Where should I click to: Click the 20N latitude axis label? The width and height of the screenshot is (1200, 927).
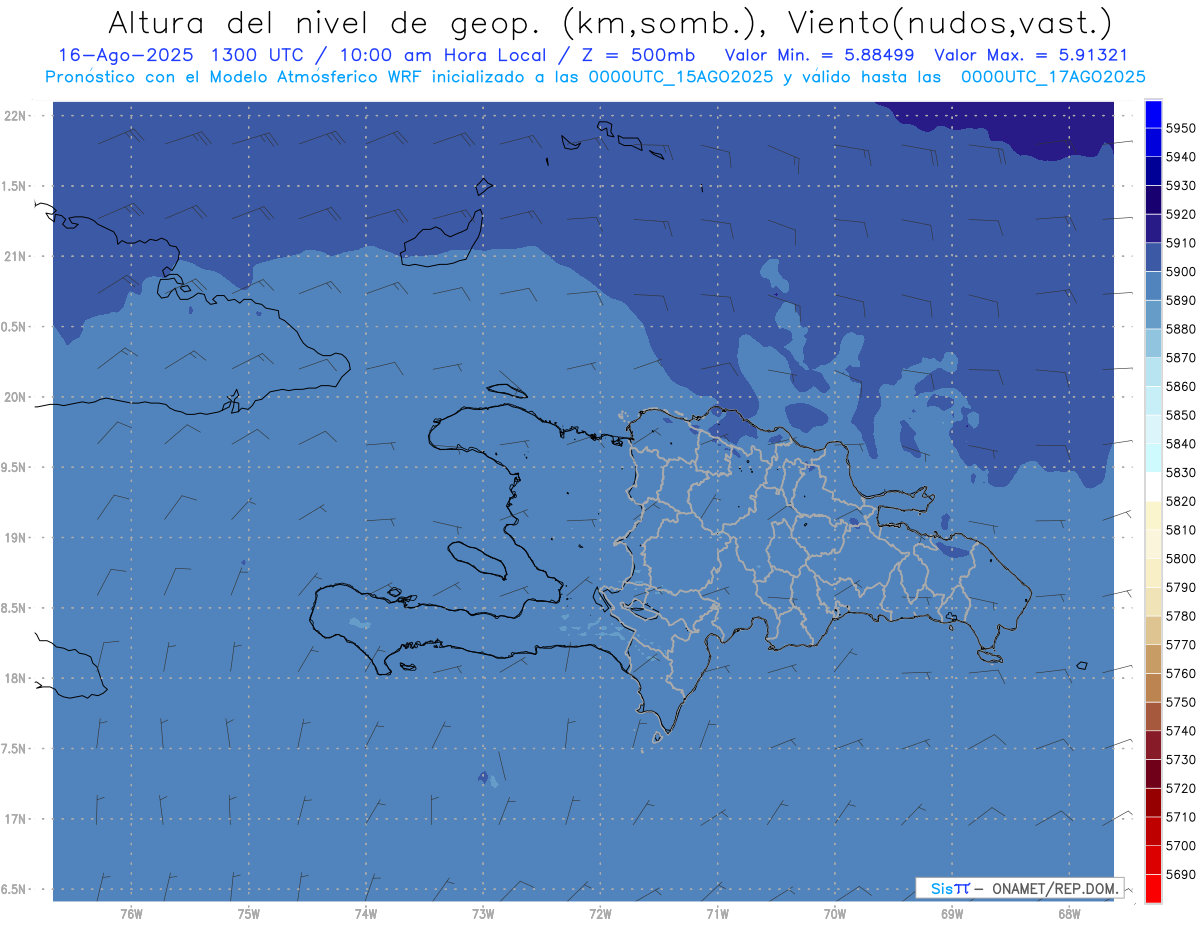pyautogui.click(x=16, y=397)
